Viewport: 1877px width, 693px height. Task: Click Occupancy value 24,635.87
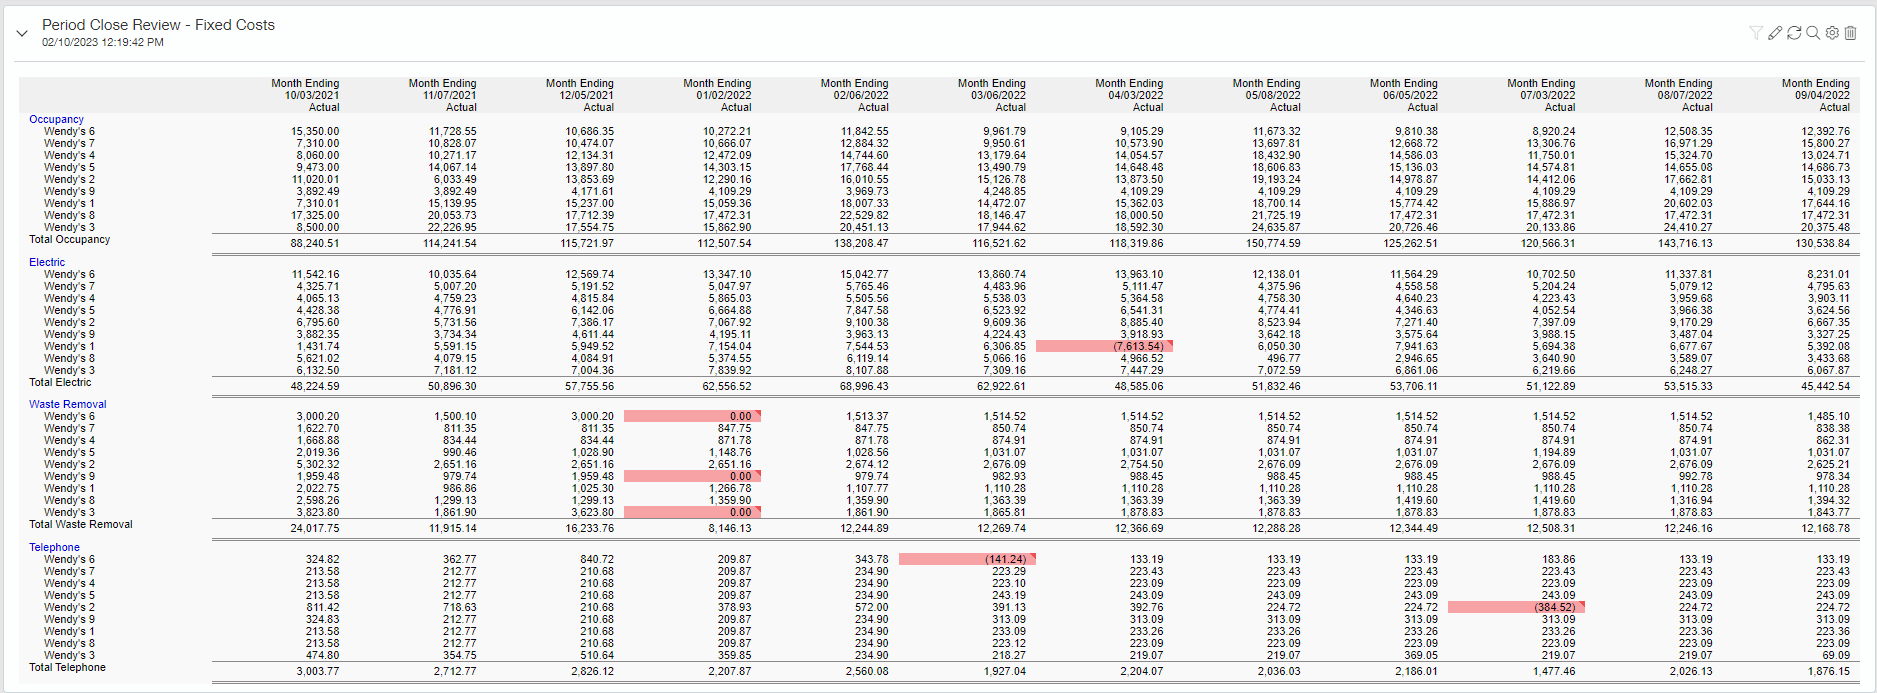(x=1276, y=227)
